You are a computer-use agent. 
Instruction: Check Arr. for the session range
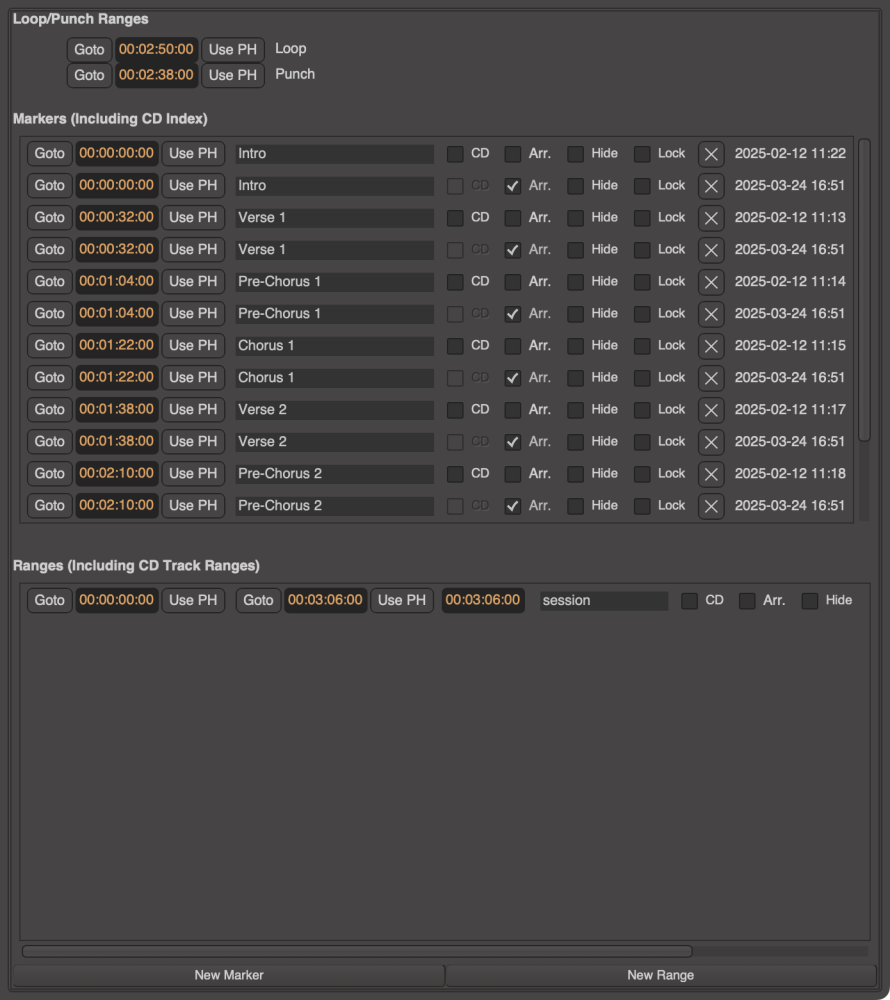click(x=747, y=601)
